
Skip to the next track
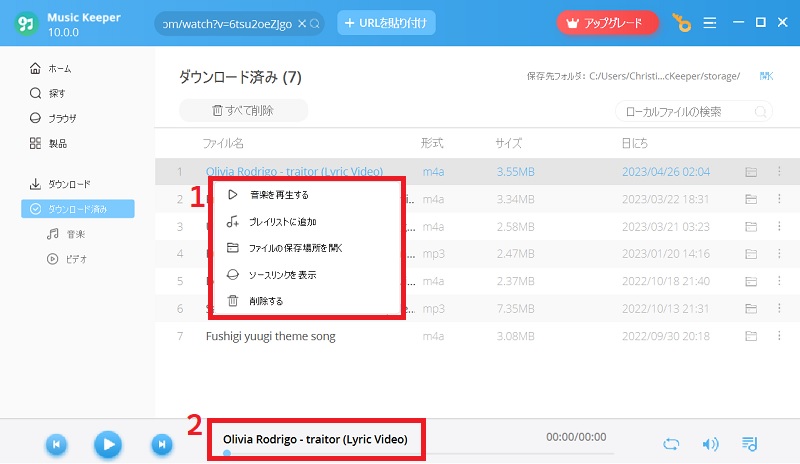pos(162,445)
